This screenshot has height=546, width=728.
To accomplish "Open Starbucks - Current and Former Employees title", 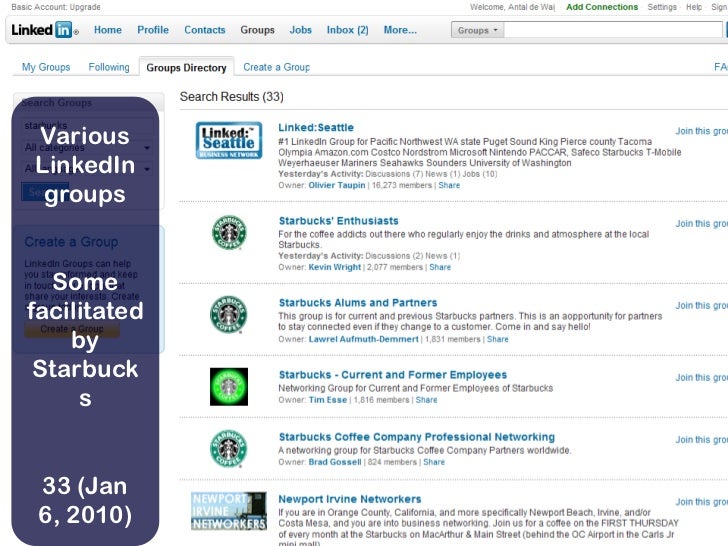I will tap(393, 375).
